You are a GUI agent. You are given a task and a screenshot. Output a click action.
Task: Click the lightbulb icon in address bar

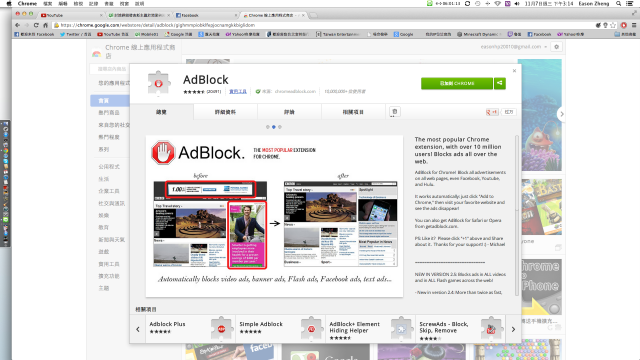tap(606, 25)
